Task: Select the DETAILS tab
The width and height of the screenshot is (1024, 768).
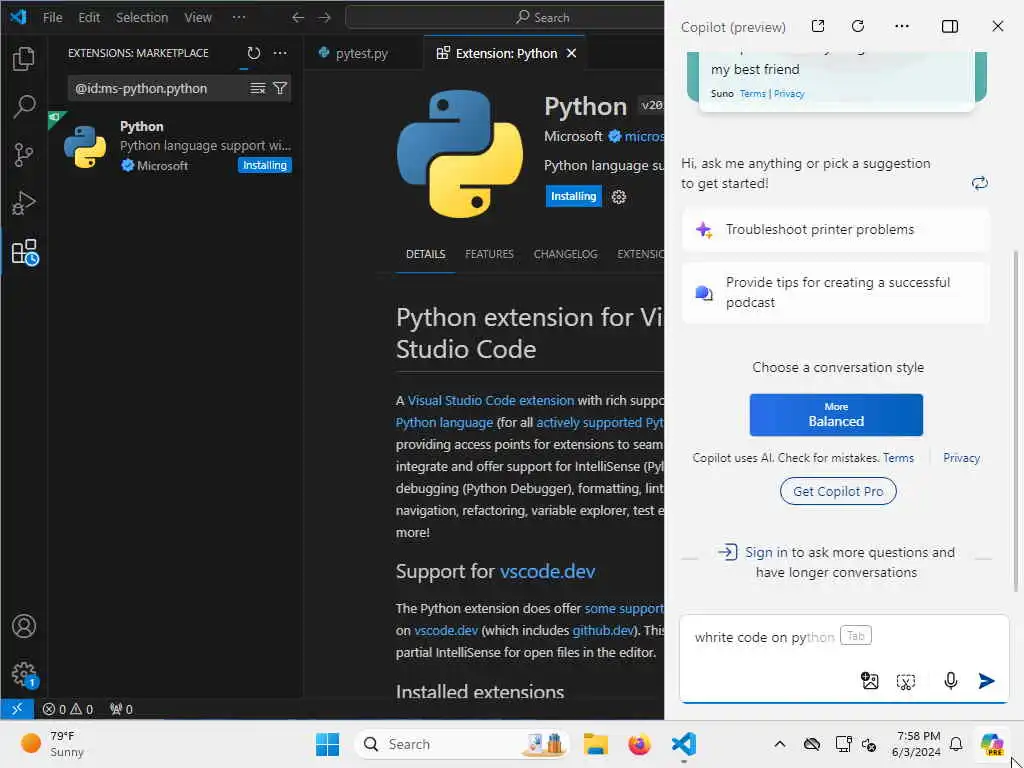Action: click(x=426, y=254)
